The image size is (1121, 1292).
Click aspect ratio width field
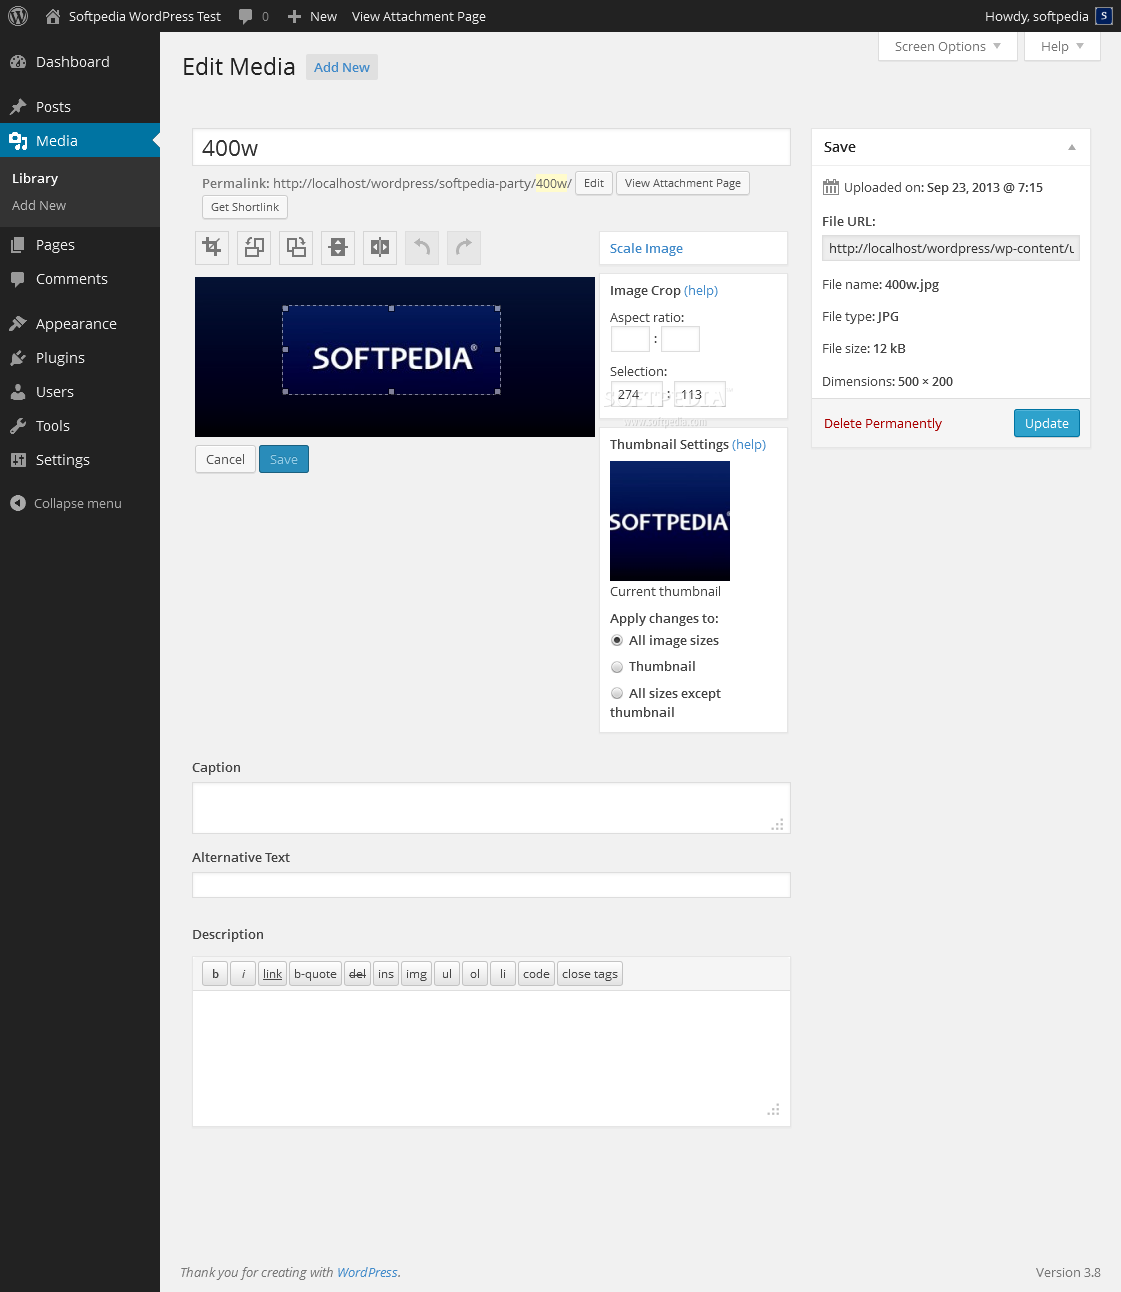tap(630, 339)
